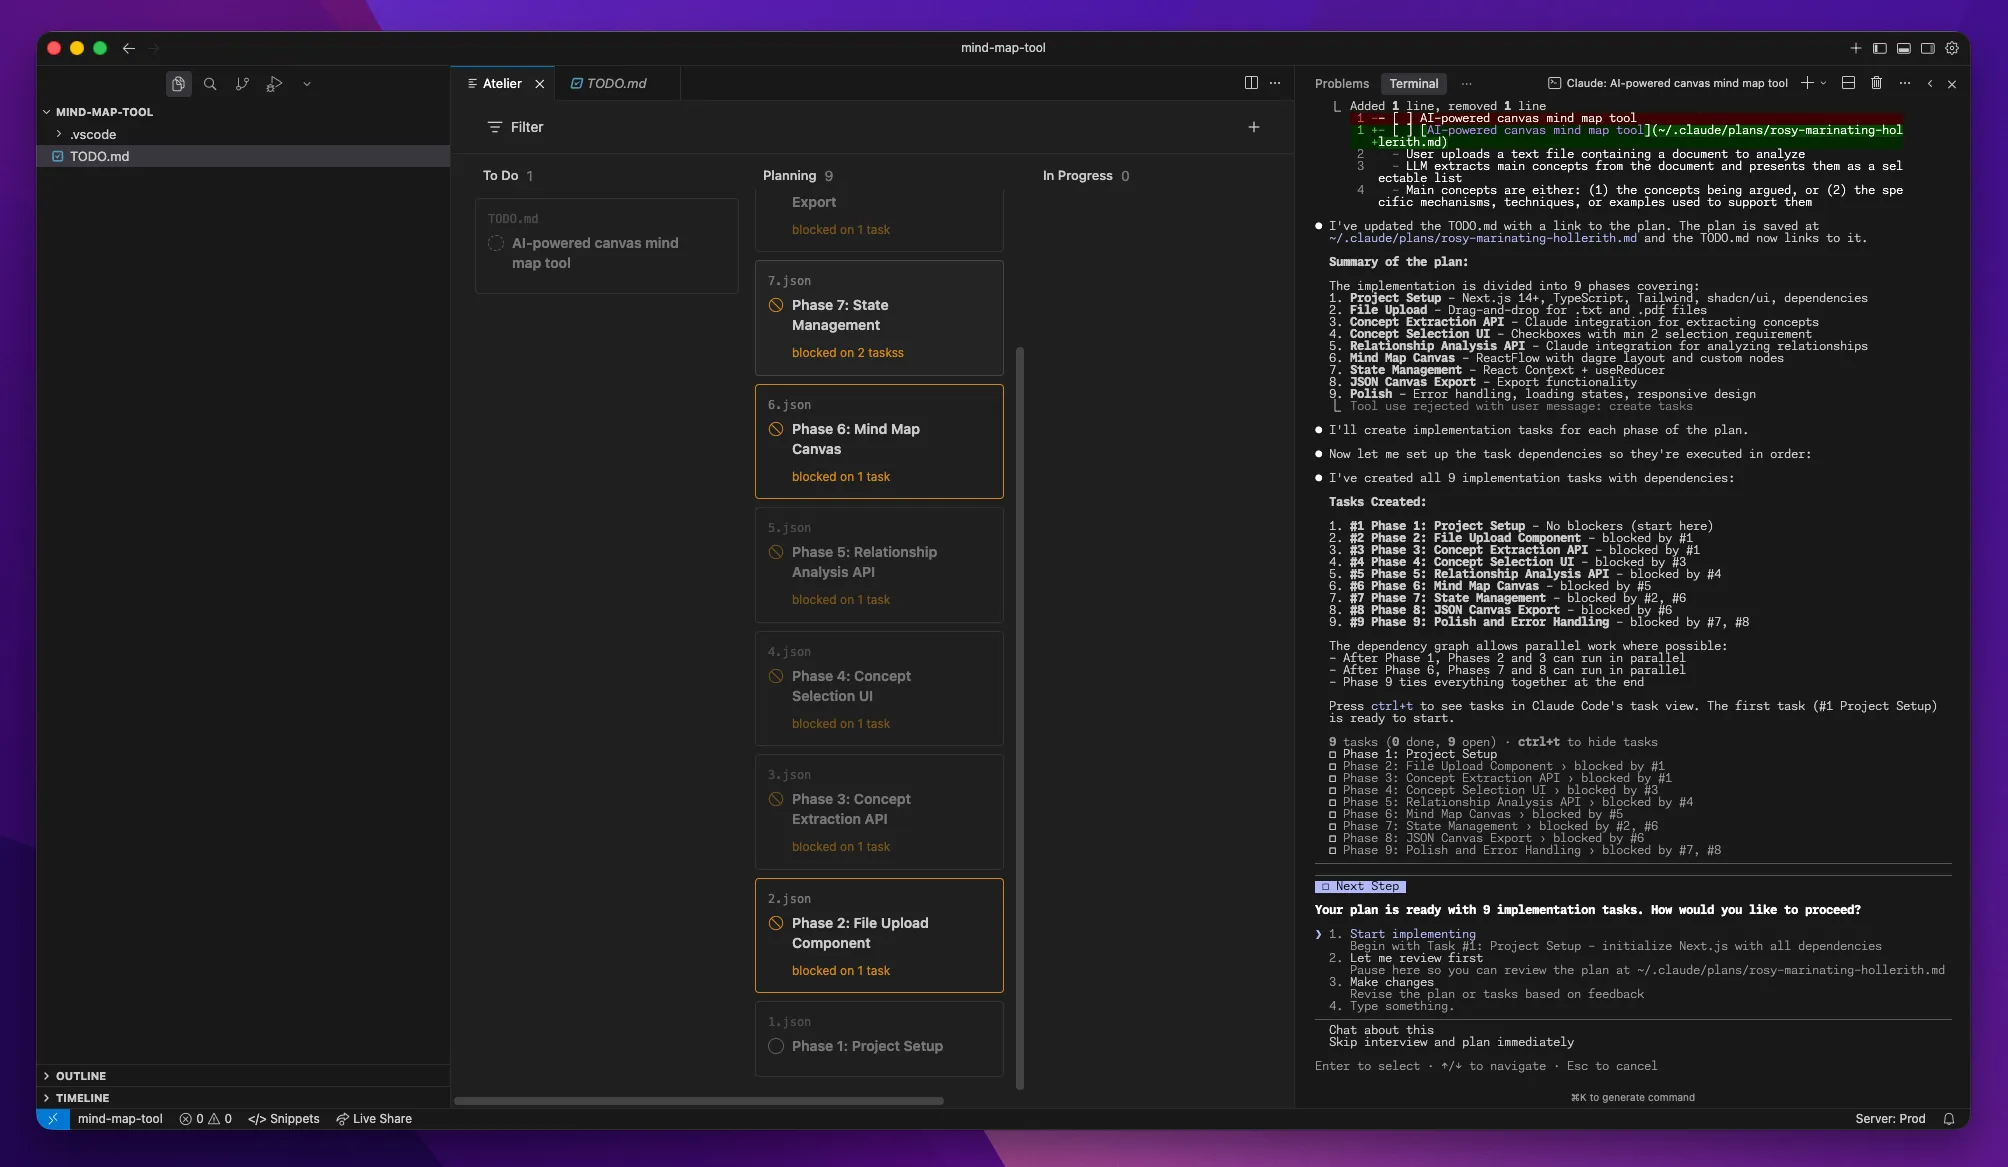Check off Phase 1: Project Setup circle
Screen dimensions: 2008x1167
pyautogui.click(x=776, y=1046)
